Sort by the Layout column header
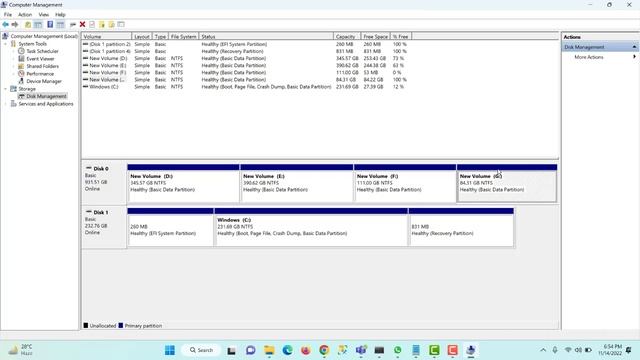The height and width of the screenshot is (360, 640). pos(142,36)
